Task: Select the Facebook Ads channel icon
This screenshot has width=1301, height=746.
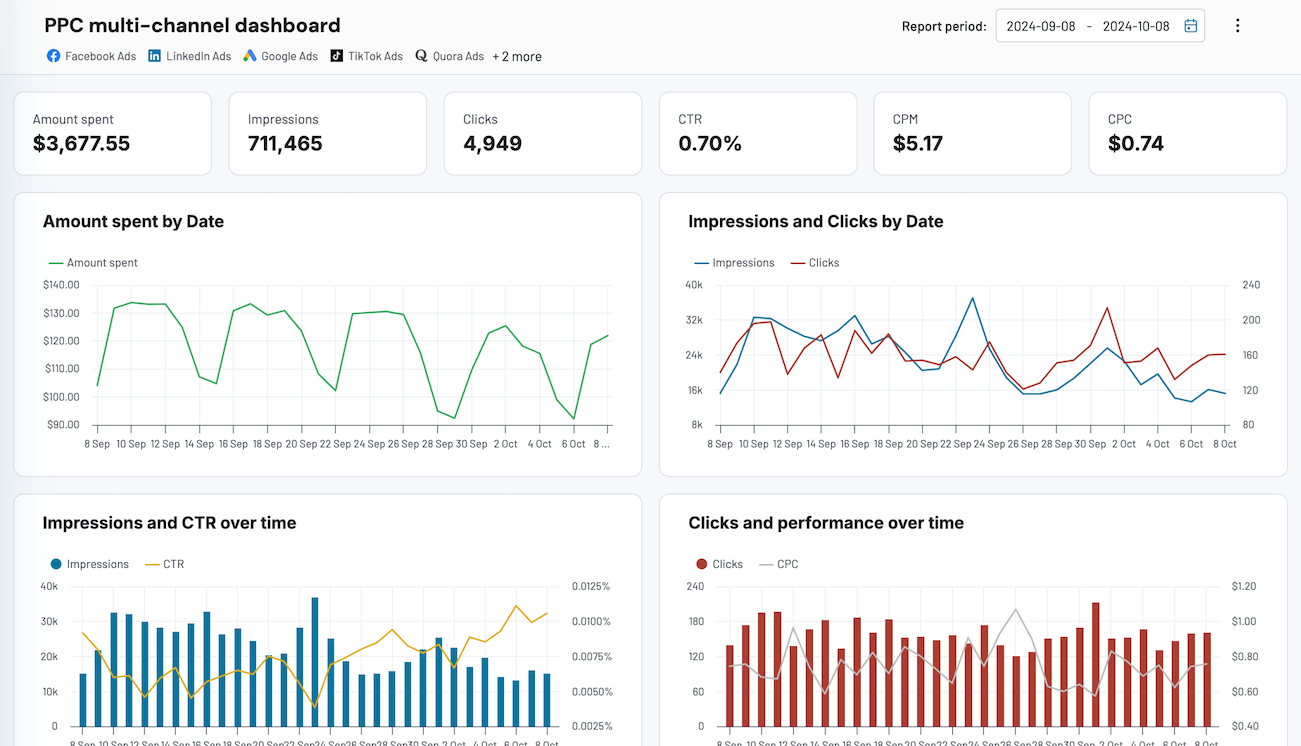Action: point(53,56)
